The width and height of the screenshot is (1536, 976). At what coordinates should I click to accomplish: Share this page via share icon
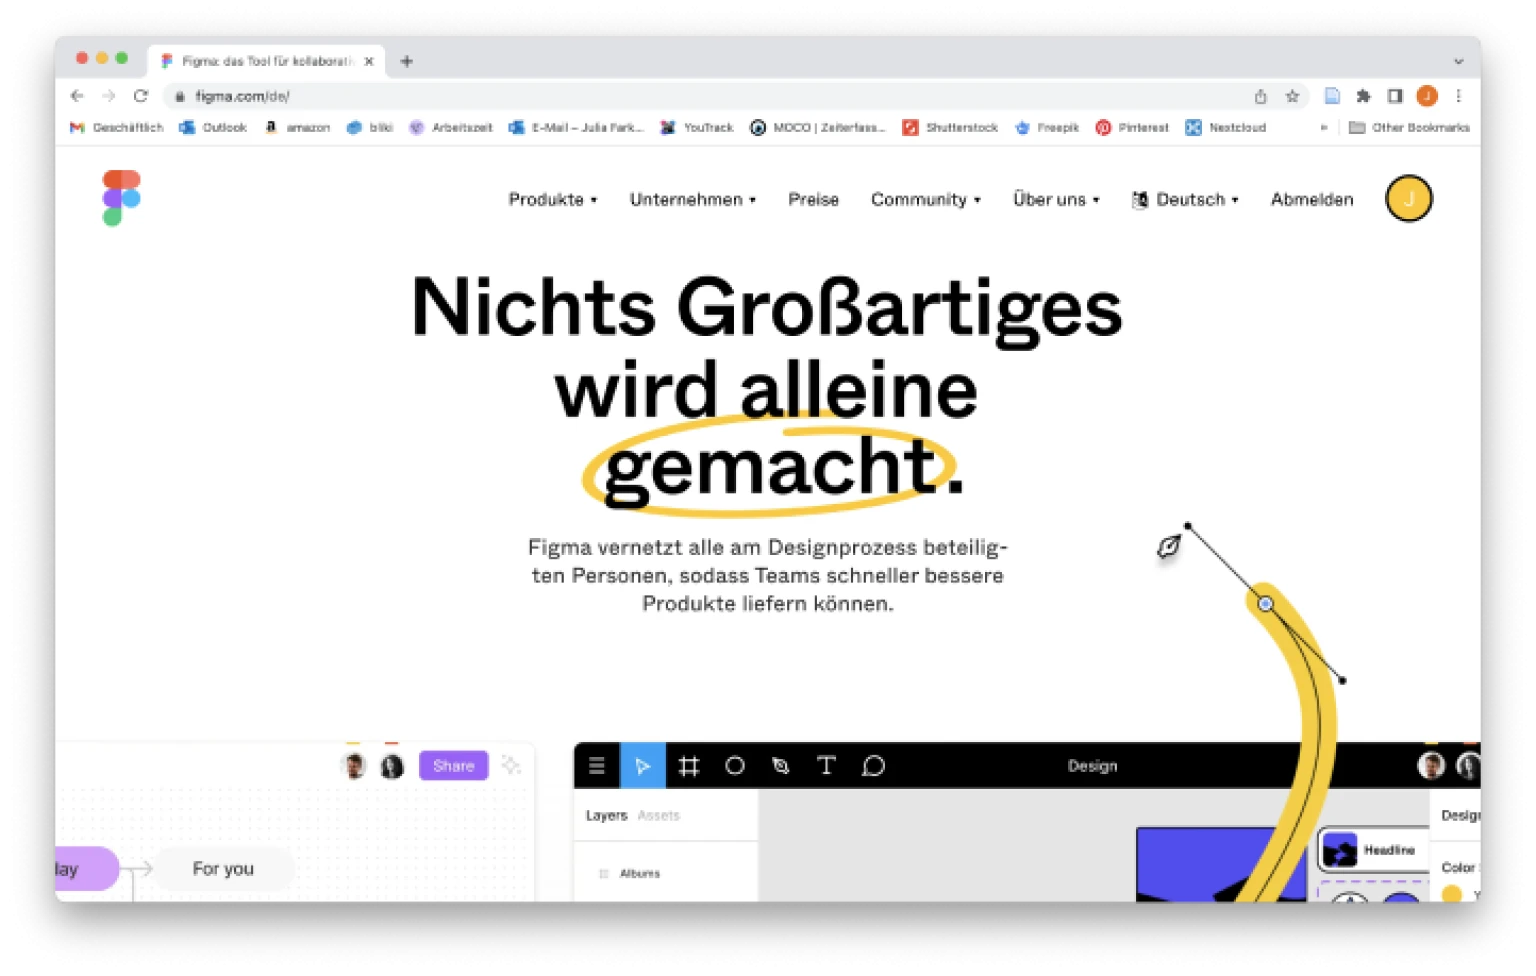pyautogui.click(x=1260, y=96)
